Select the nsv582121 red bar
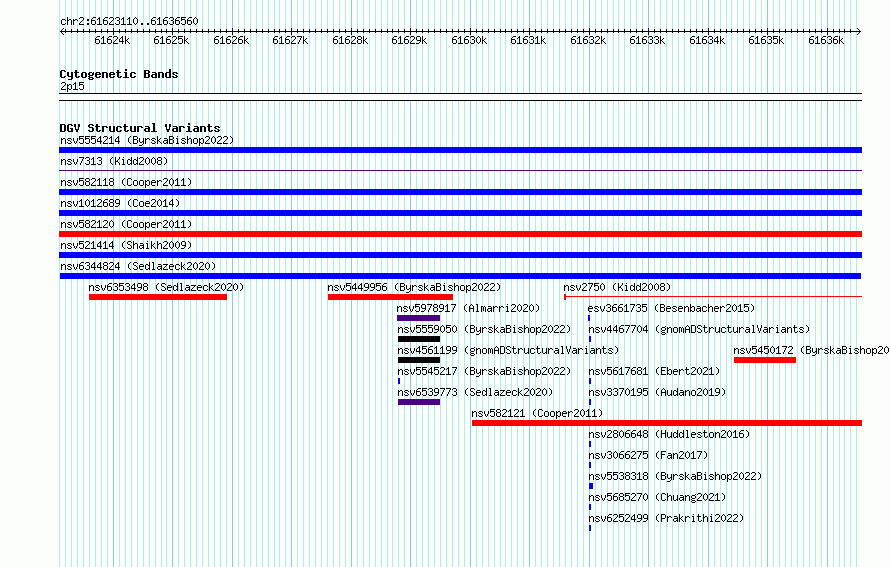Image resolution: width=890 pixels, height=567 pixels. coord(667,423)
